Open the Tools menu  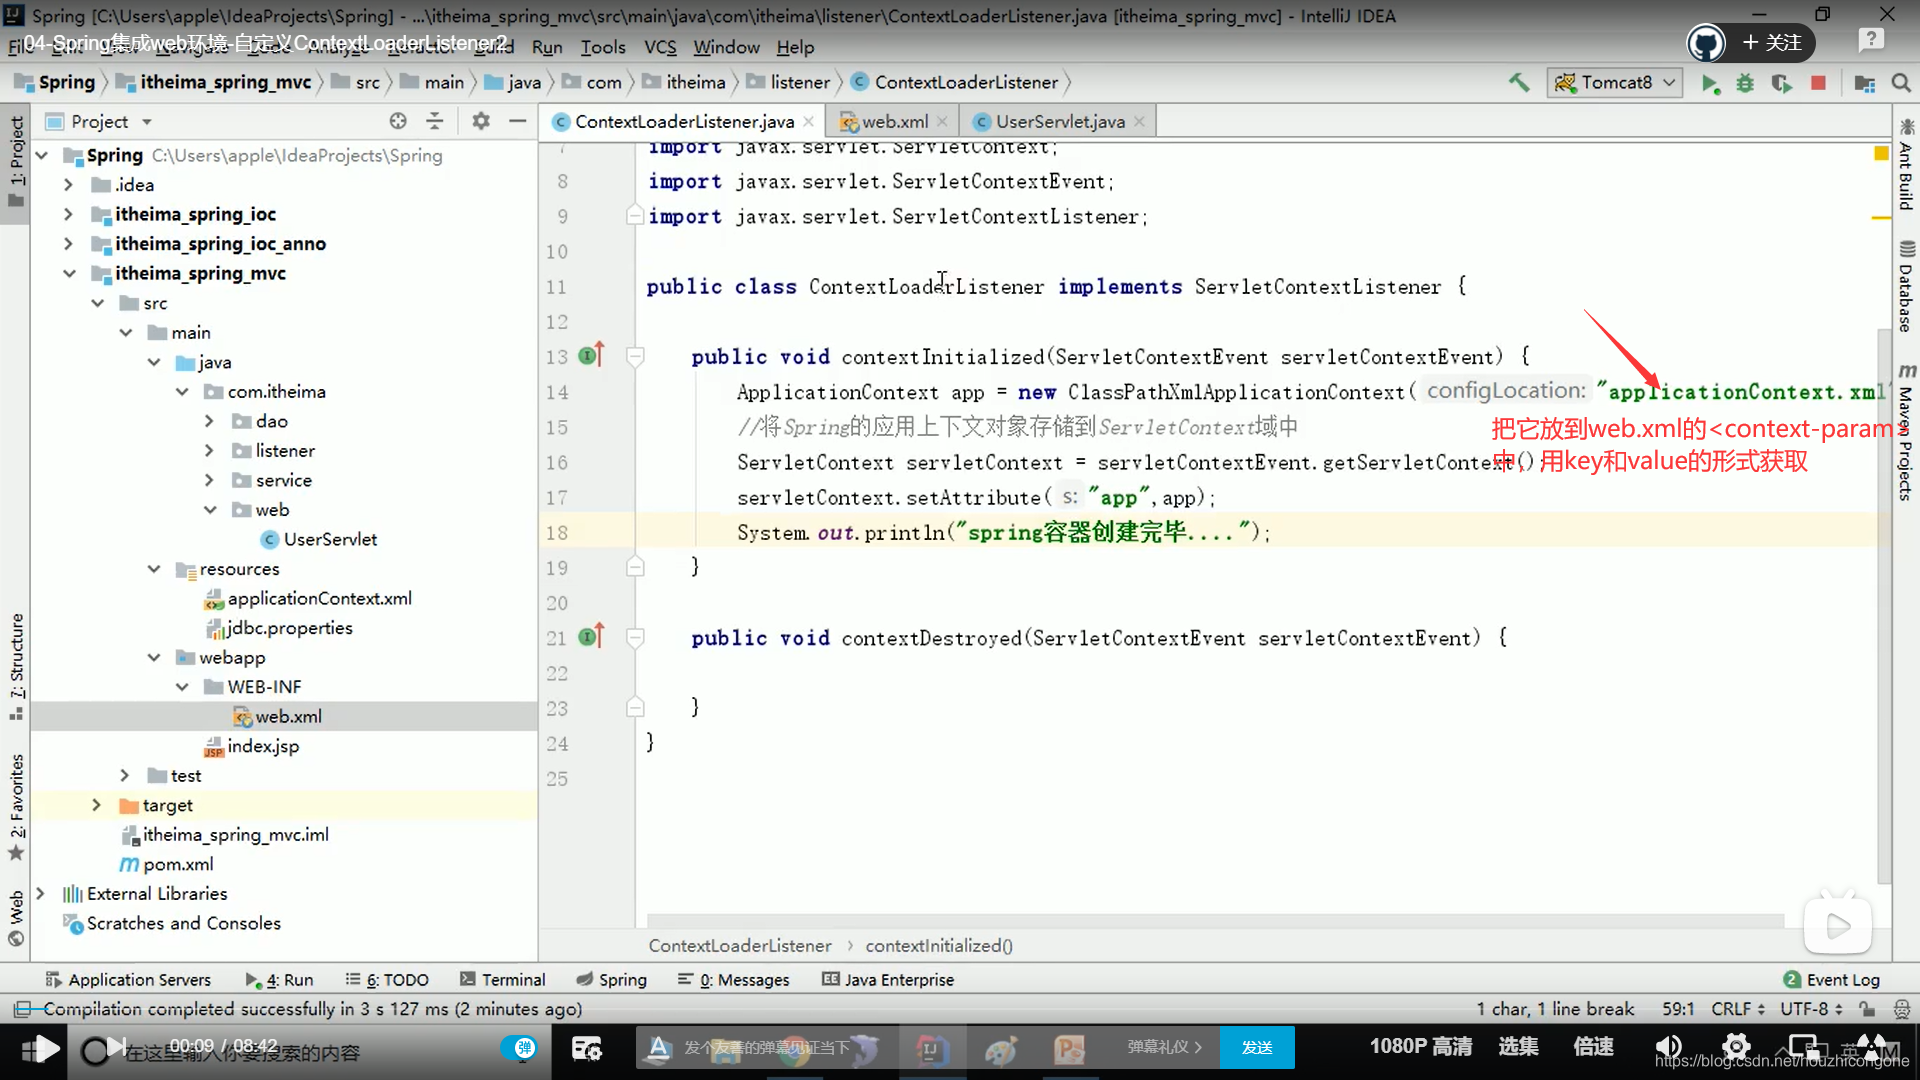coord(603,47)
